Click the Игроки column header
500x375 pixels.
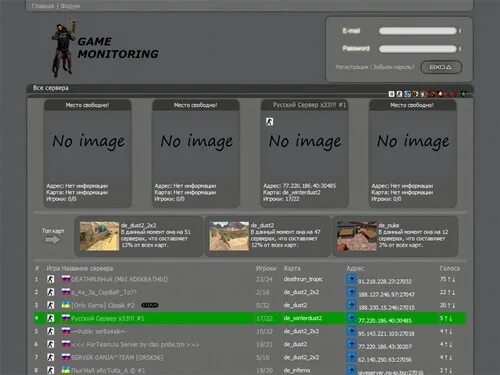[266, 268]
